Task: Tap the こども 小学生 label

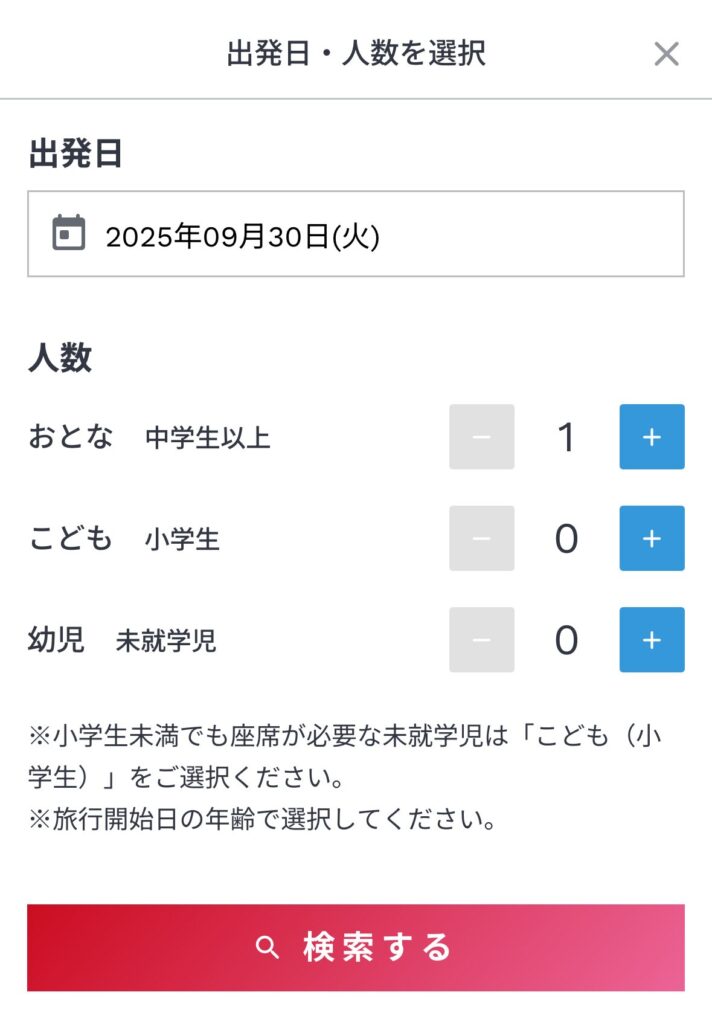Action: [123, 539]
